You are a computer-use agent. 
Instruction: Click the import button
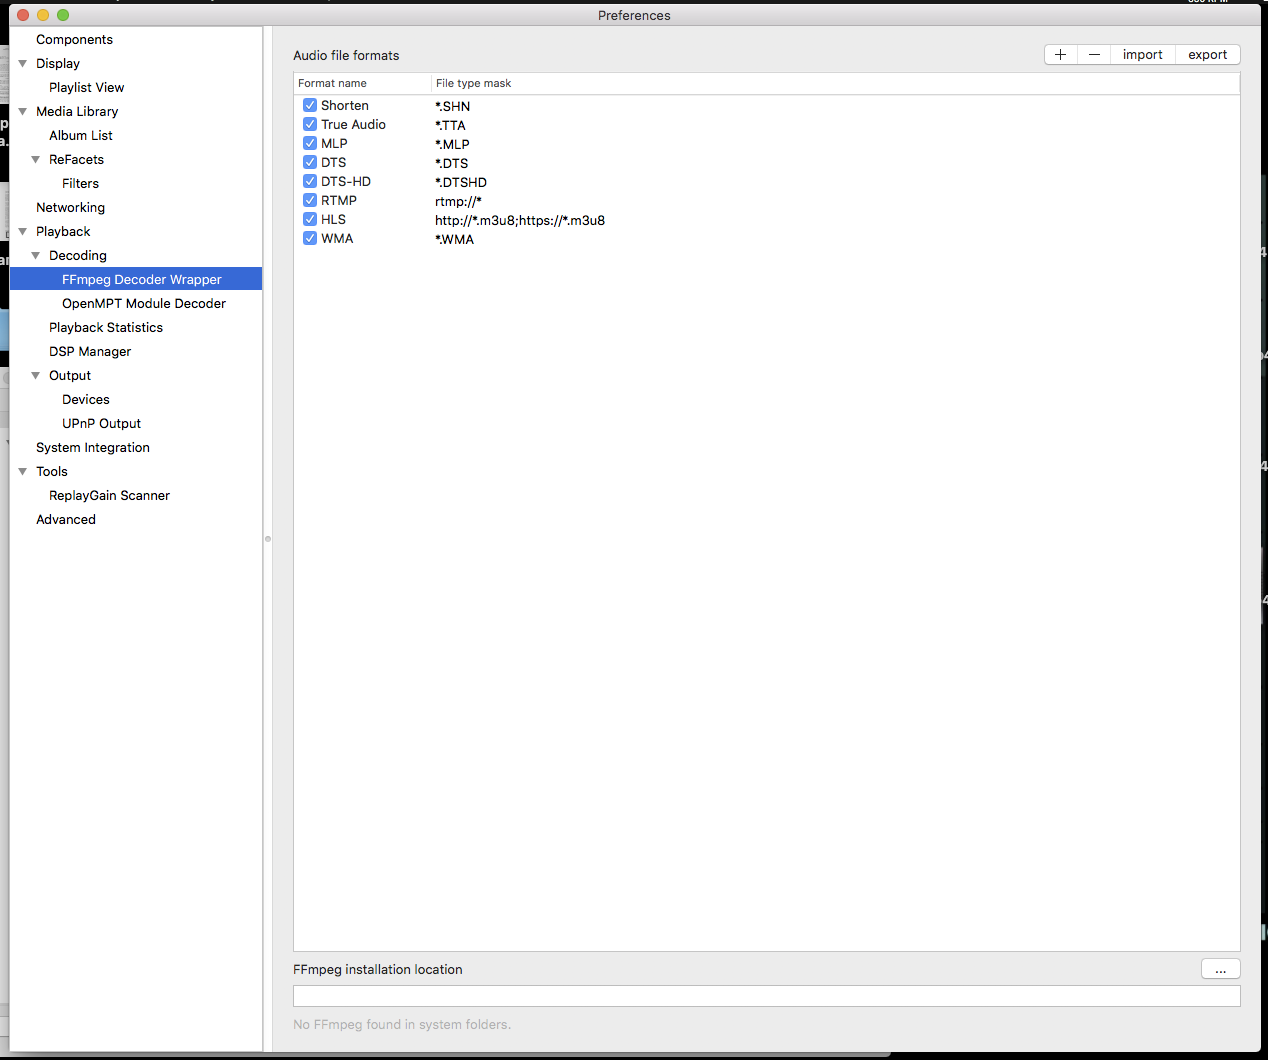pyautogui.click(x=1142, y=55)
